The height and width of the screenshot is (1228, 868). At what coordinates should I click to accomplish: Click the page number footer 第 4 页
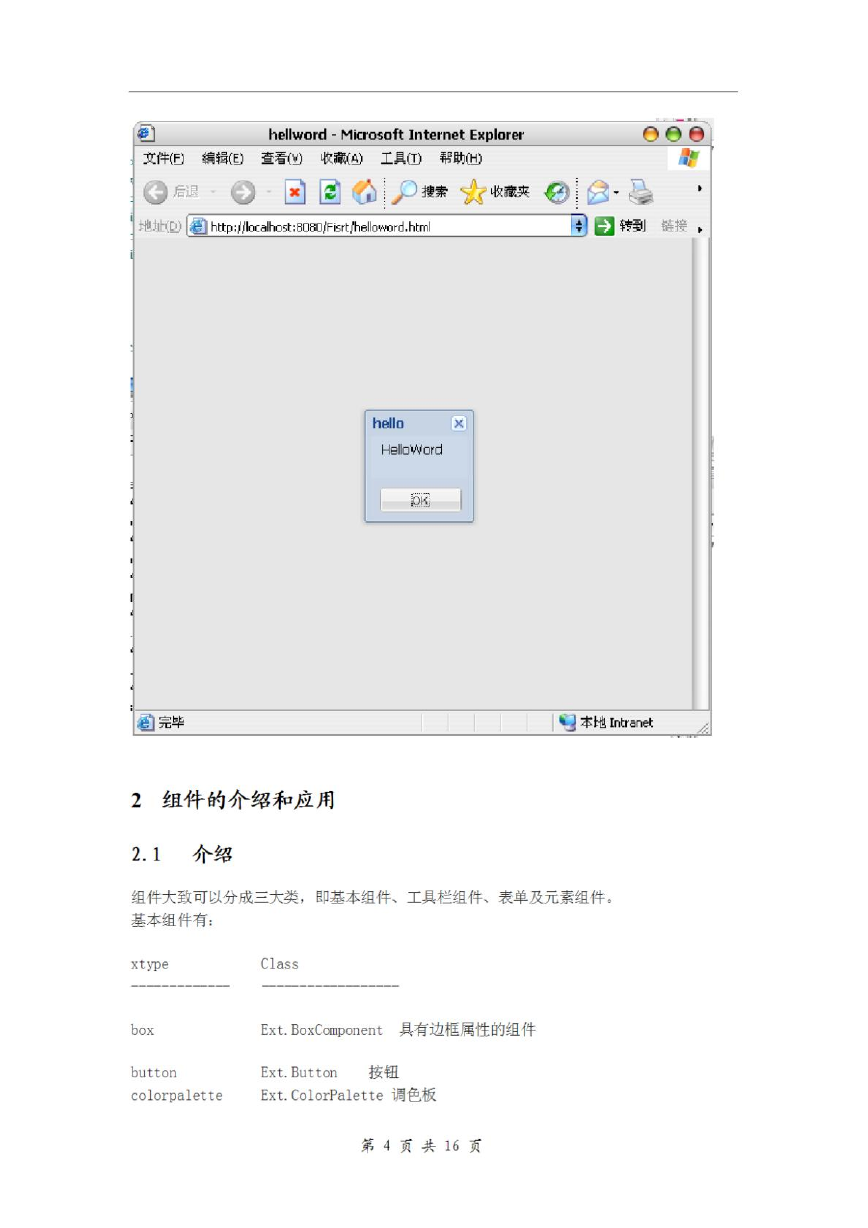click(x=388, y=1147)
